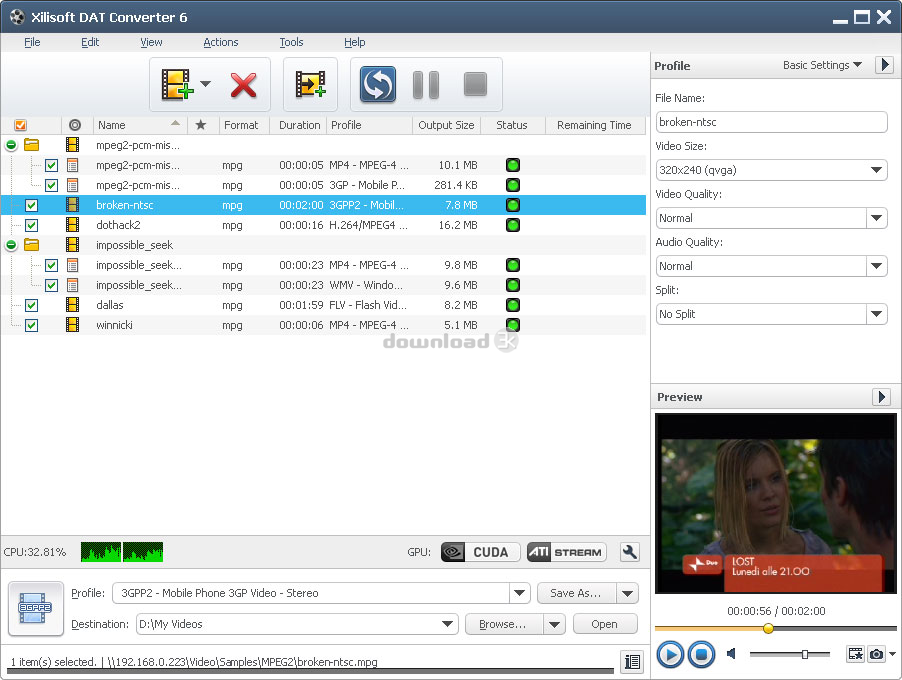The width and height of the screenshot is (902, 680).
Task: Uncheck the winnicki file checkbox
Action: (31, 325)
